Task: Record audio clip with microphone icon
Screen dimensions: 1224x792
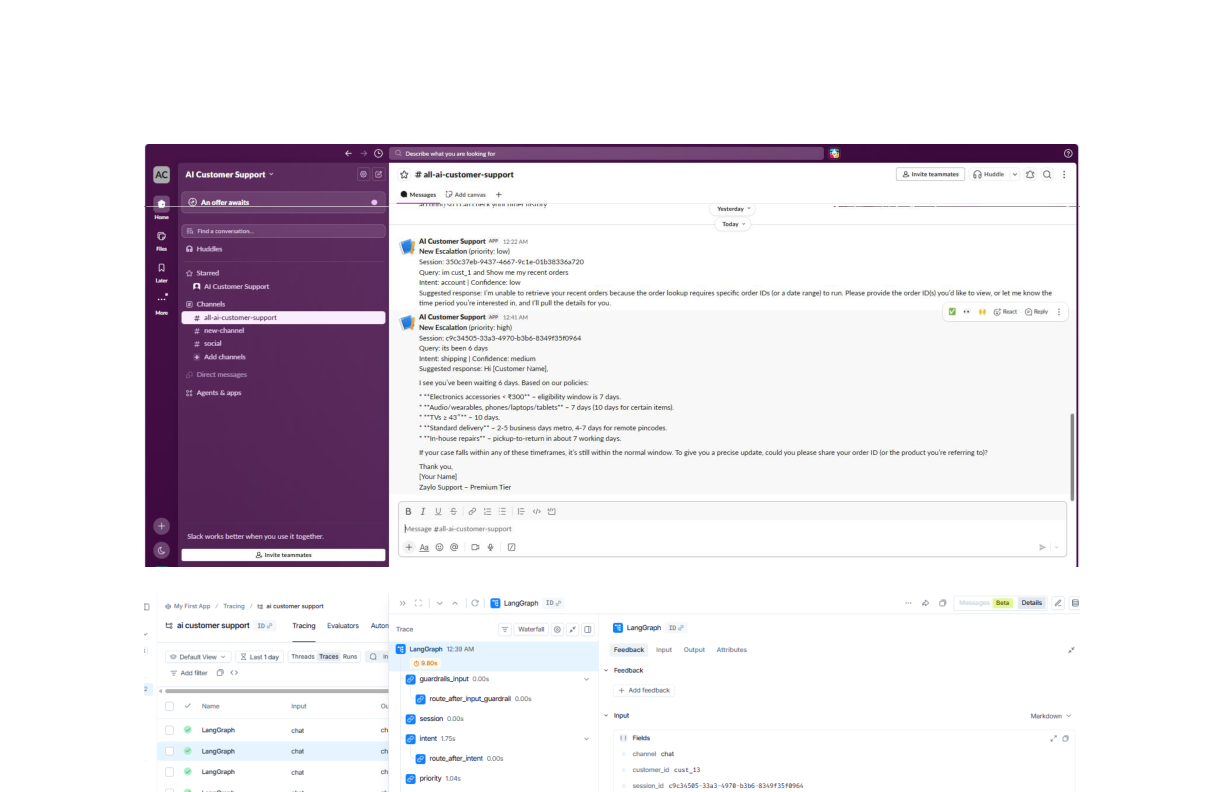Action: tap(490, 547)
